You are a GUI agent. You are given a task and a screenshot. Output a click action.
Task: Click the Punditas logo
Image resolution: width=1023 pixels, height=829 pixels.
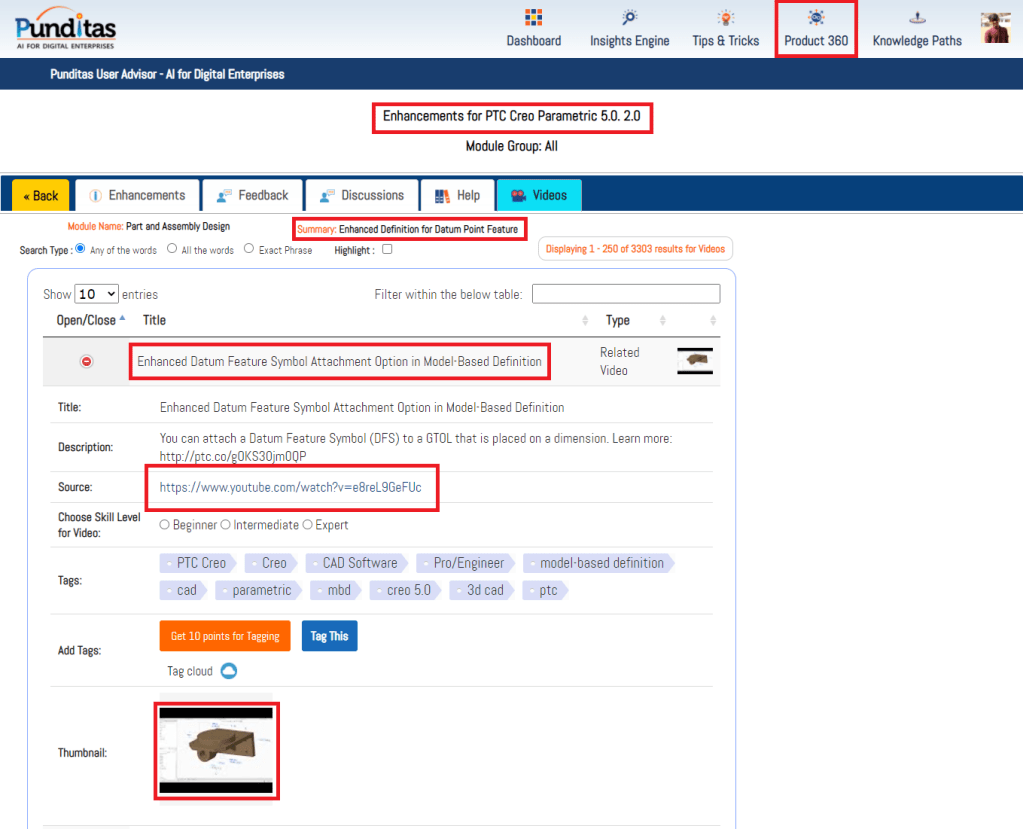(65, 28)
